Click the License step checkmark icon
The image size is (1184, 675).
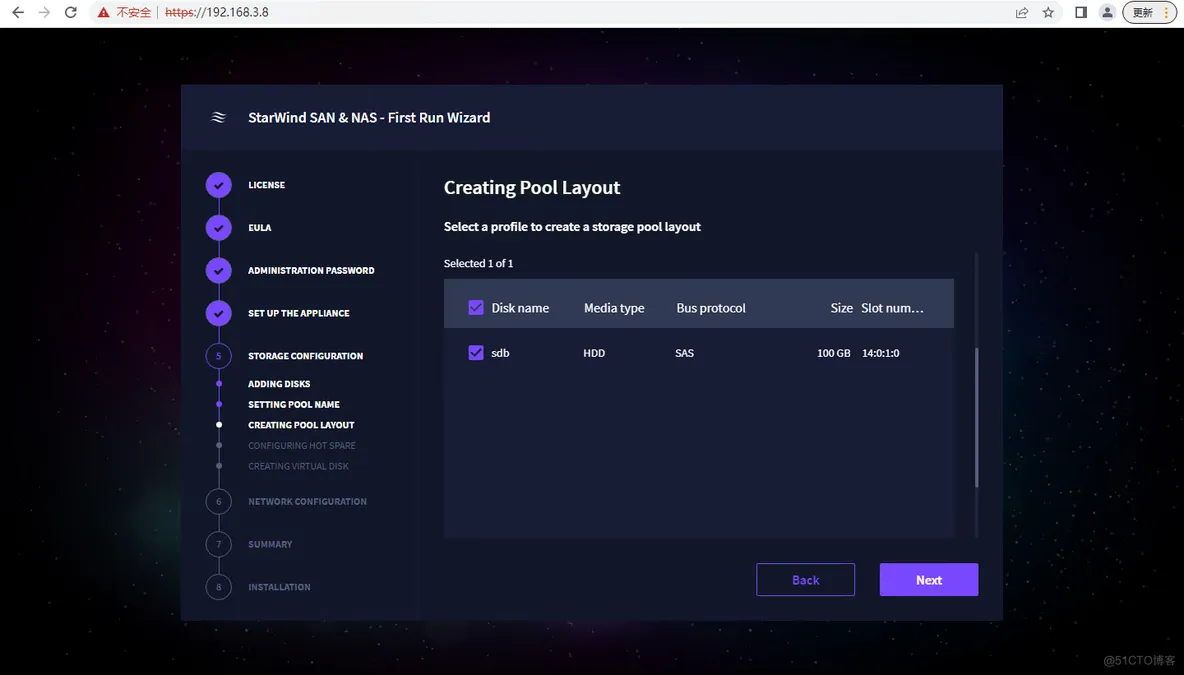pyautogui.click(x=219, y=185)
